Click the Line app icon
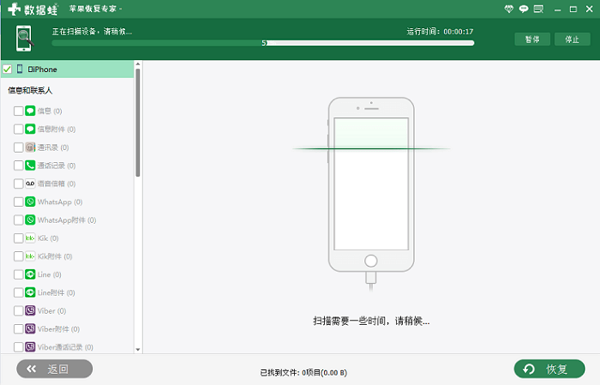Viewport: 600px width, 385px height. (x=30, y=274)
